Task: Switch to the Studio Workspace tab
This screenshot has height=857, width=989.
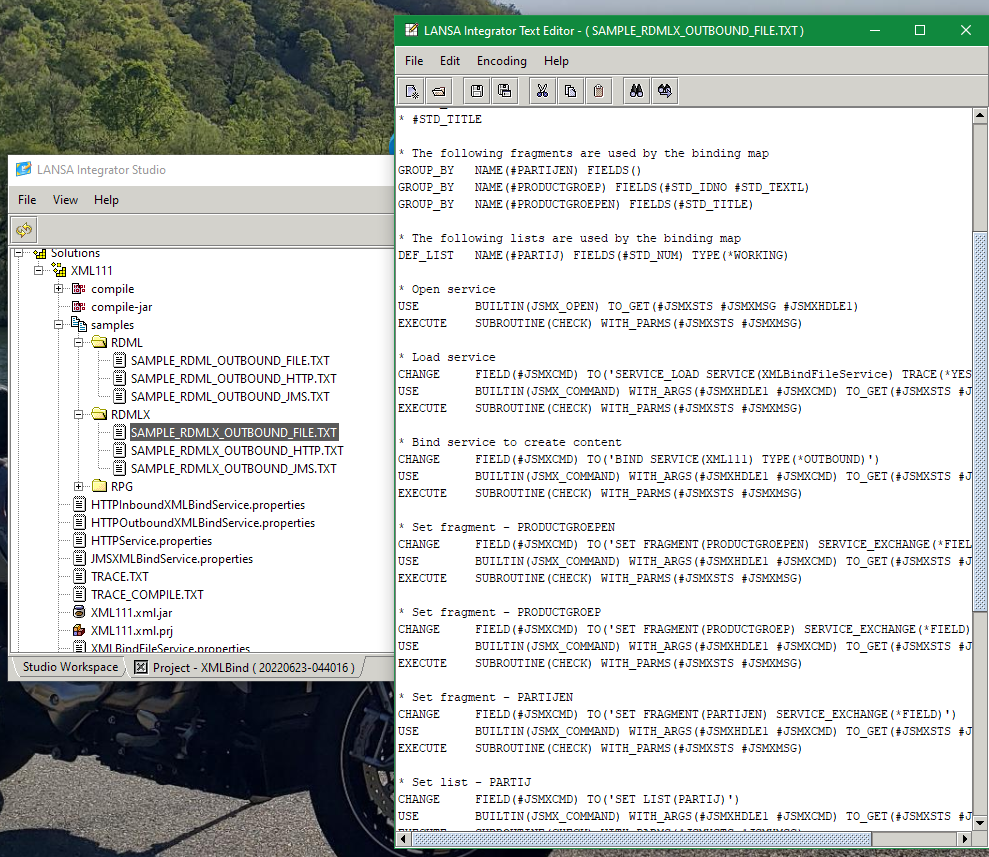Action: [70, 667]
